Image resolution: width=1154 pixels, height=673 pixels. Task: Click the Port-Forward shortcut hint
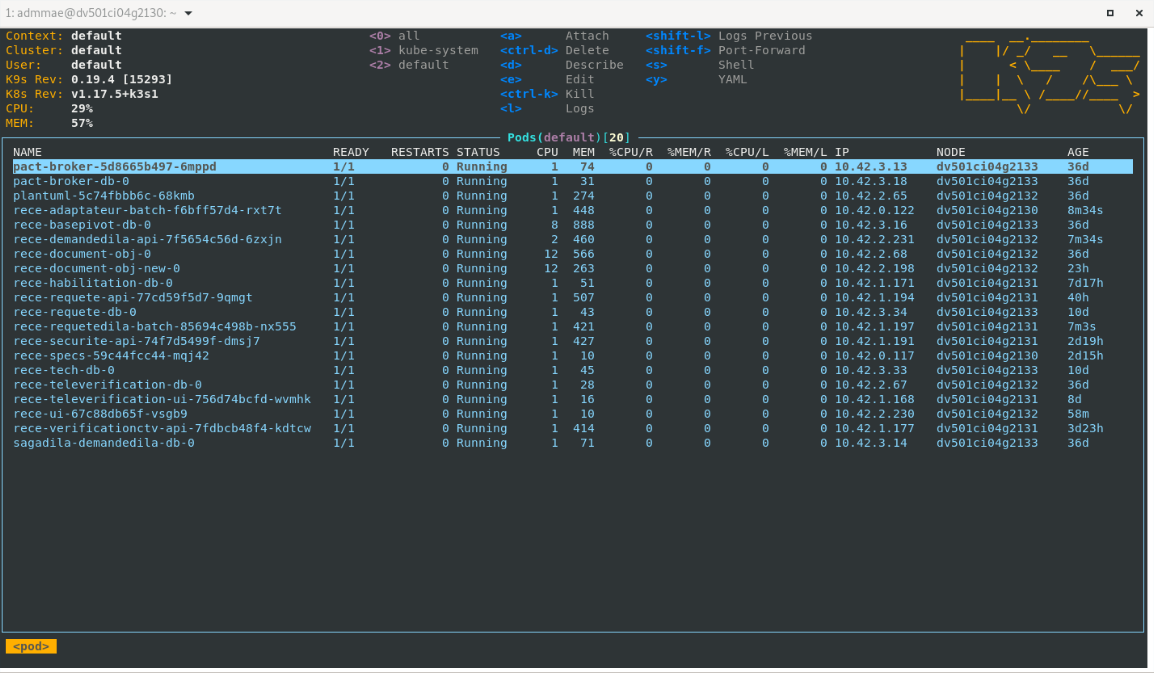click(x=726, y=51)
